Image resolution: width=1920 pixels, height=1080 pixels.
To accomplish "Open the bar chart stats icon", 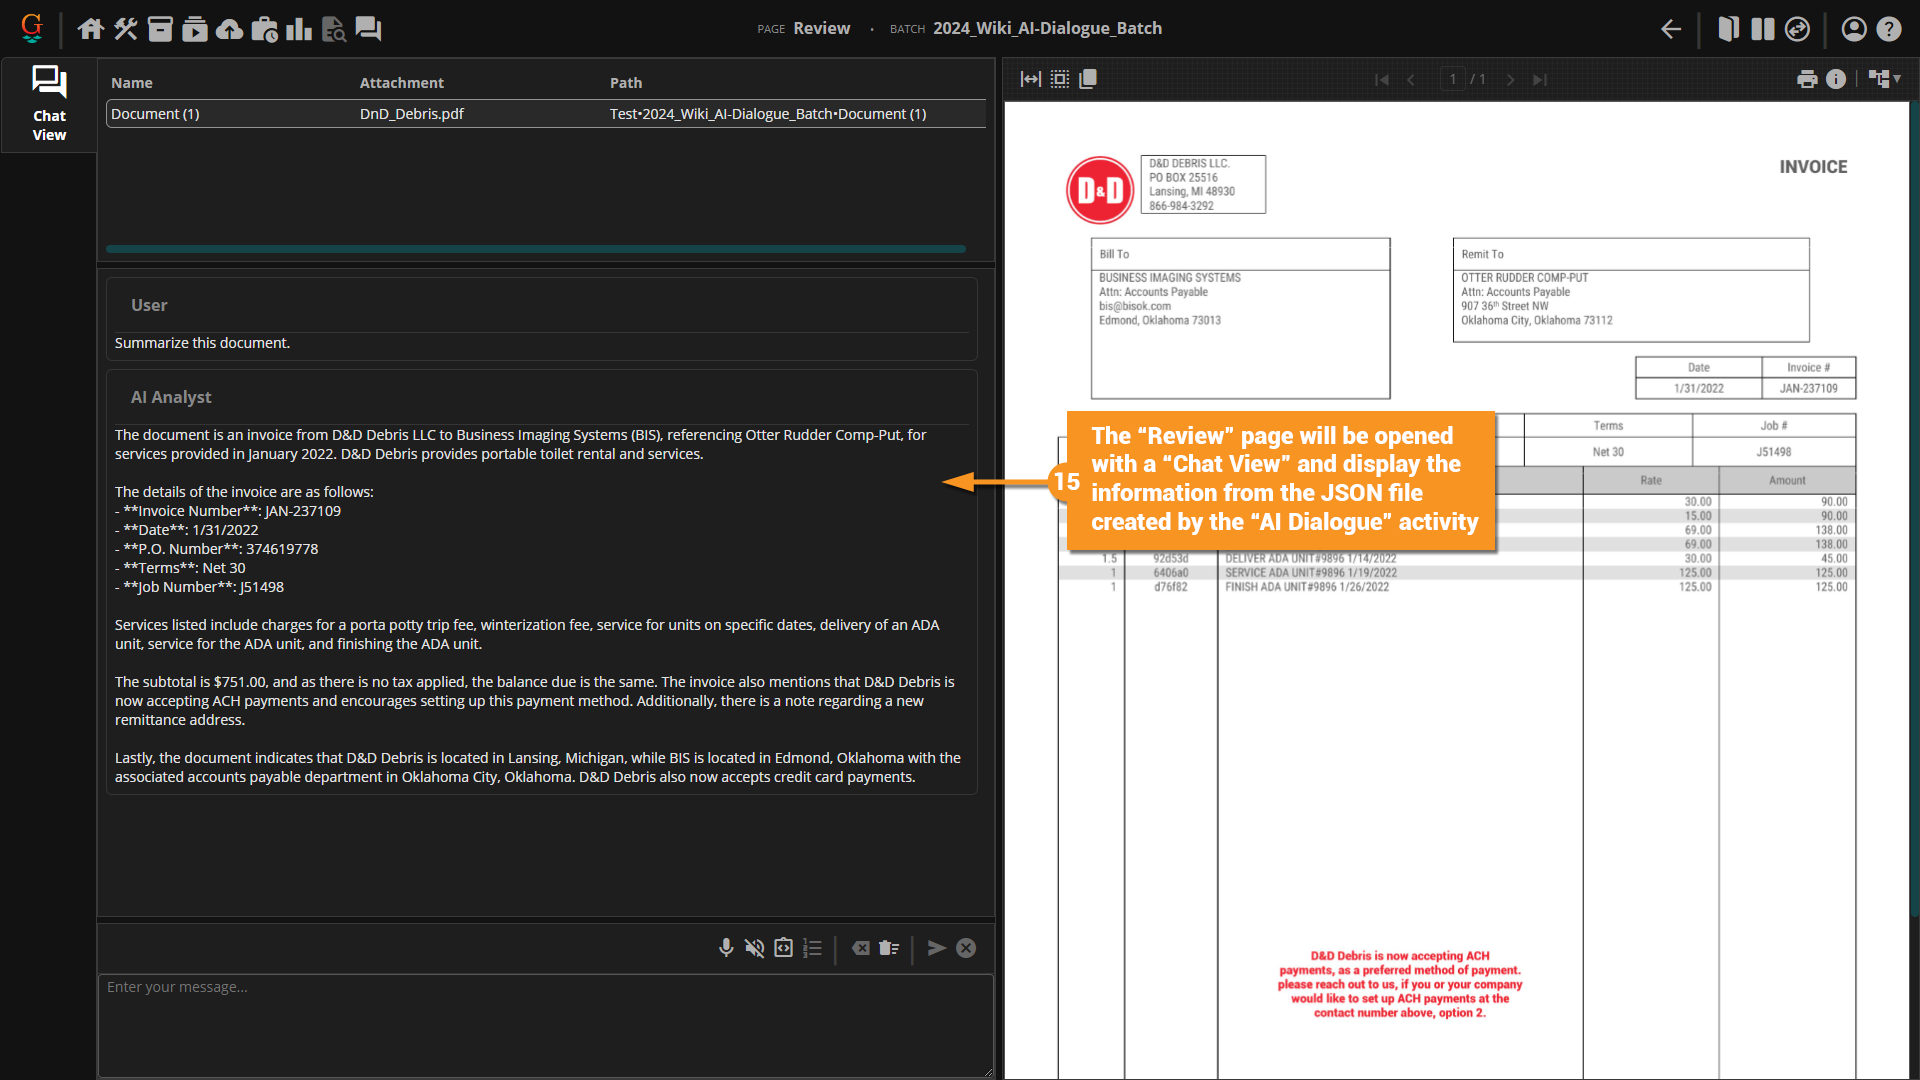I will click(299, 29).
